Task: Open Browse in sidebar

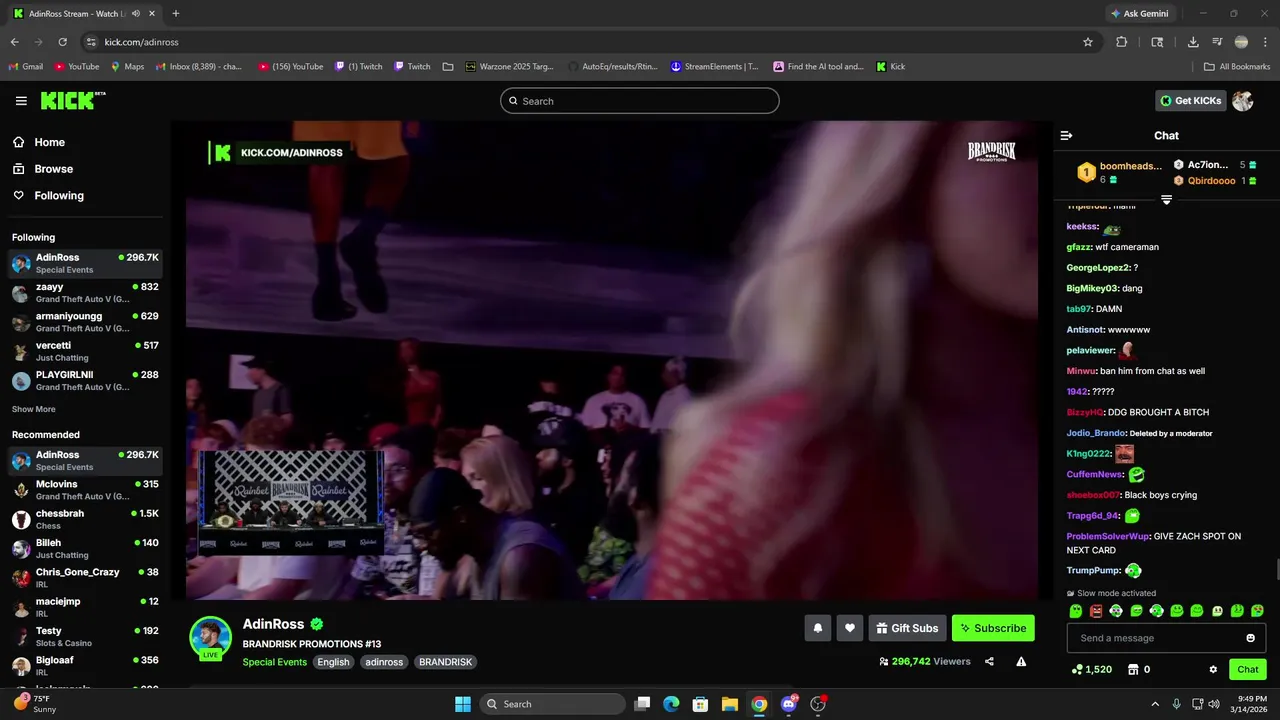Action: click(43, 169)
